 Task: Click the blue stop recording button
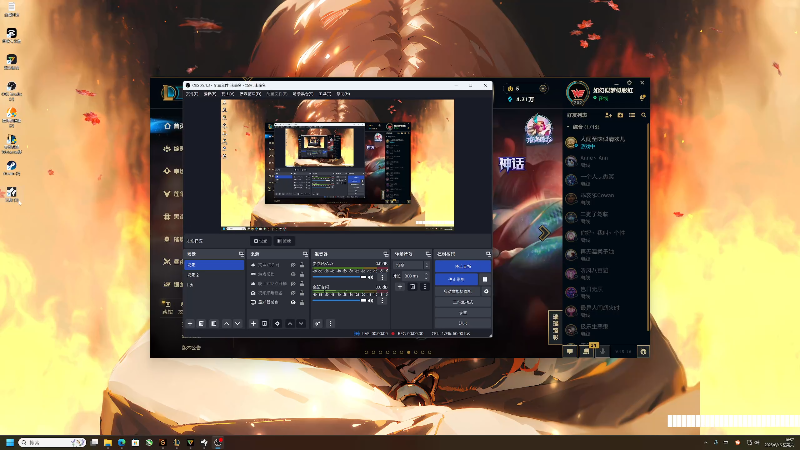[x=456, y=280]
